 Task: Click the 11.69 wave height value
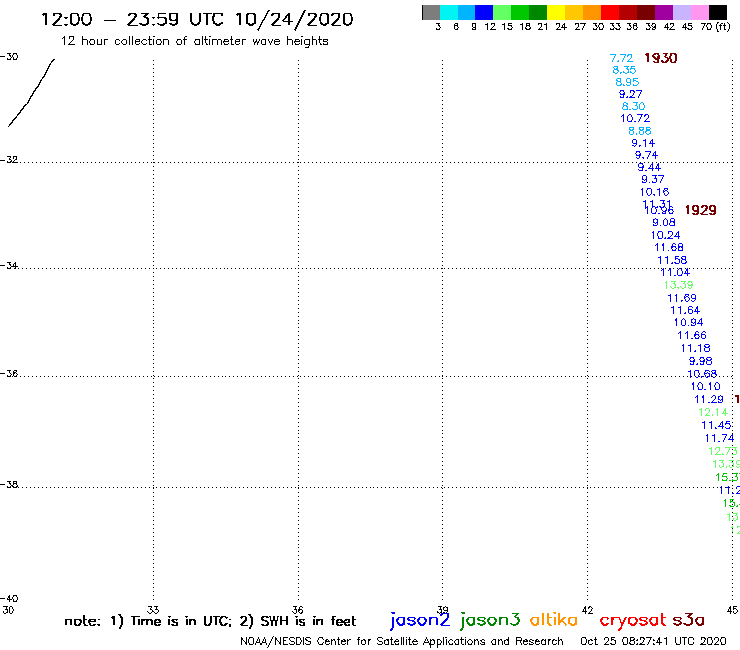[x=682, y=298]
